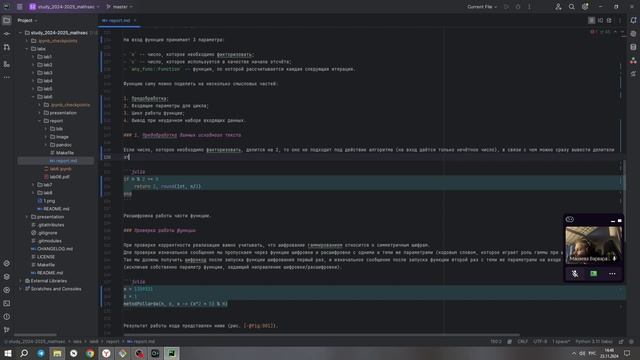Open call overlay more options
The image size is (640, 360).
tap(612, 274)
